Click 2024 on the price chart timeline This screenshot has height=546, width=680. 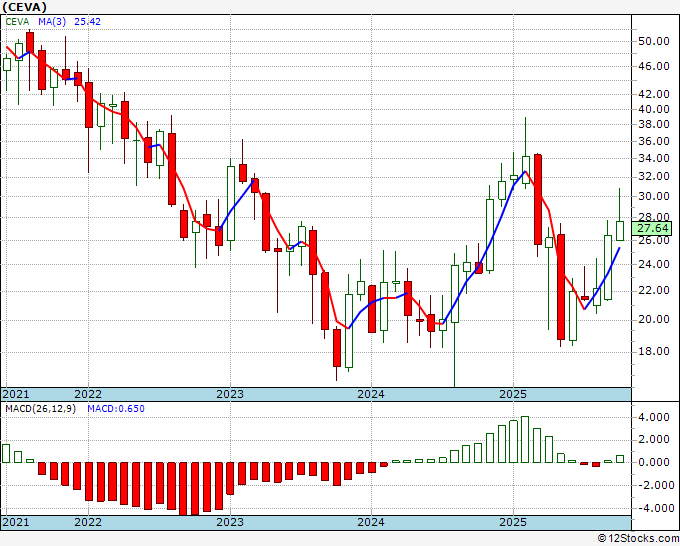point(371,394)
